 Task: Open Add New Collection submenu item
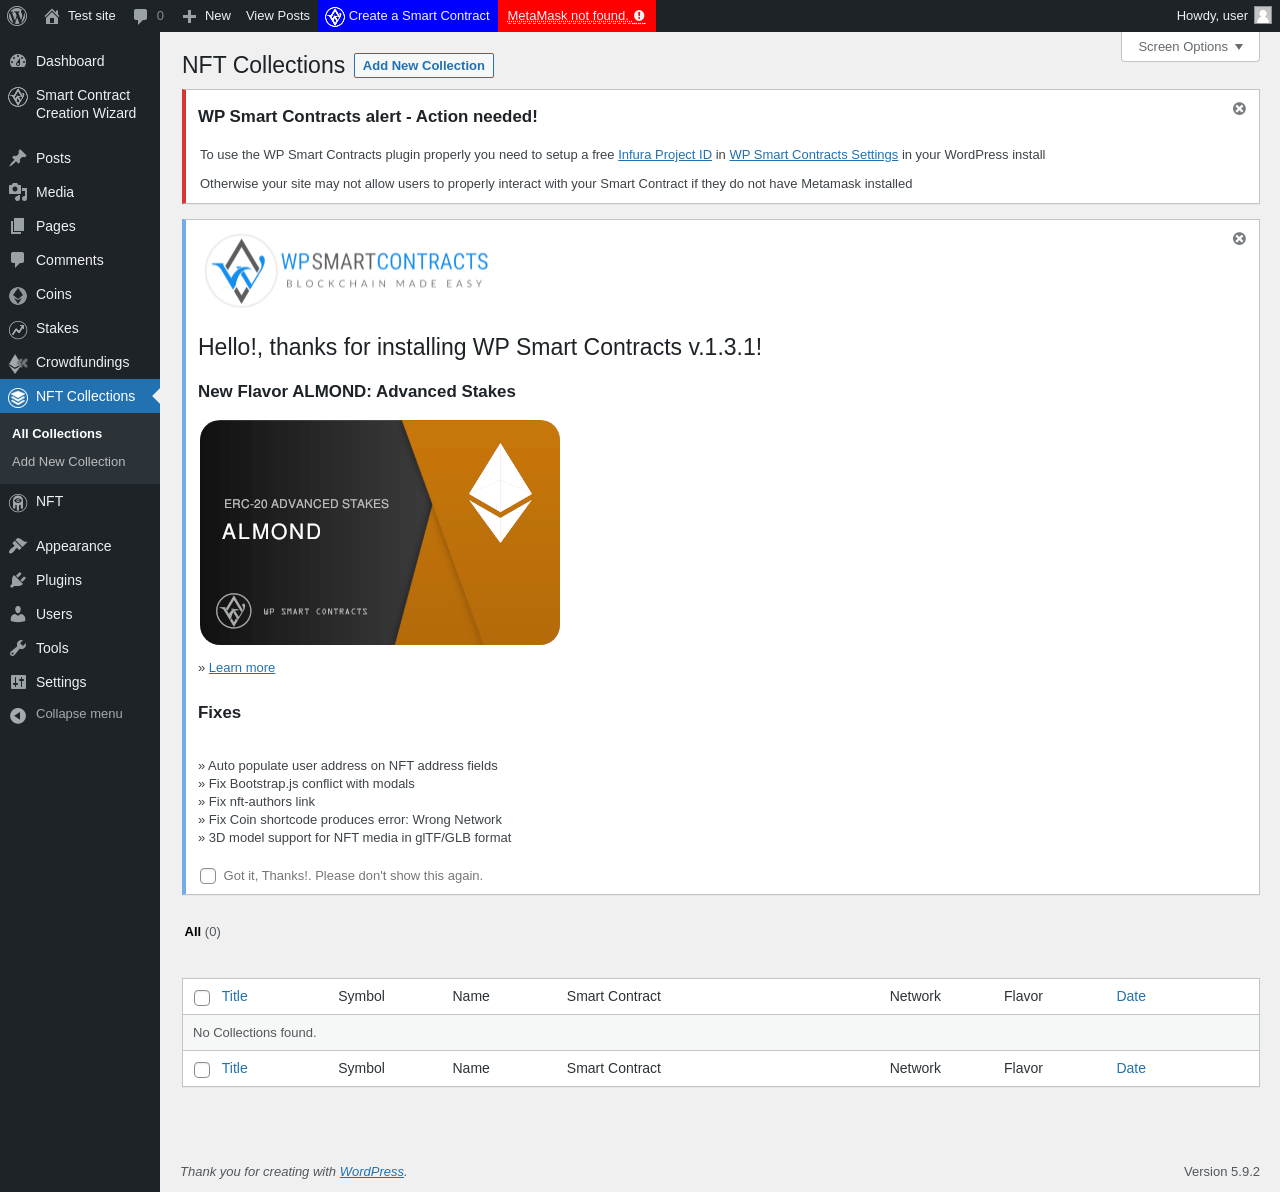point(68,462)
